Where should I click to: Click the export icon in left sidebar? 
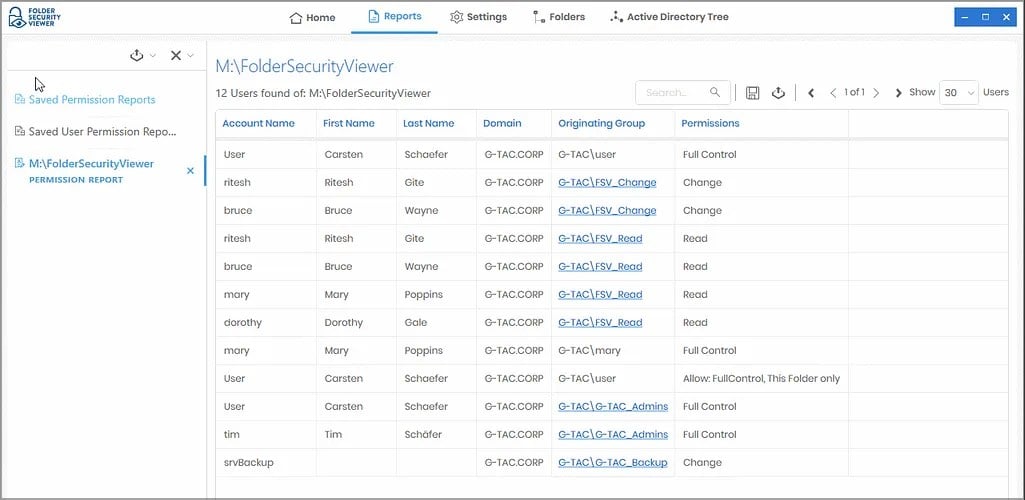(x=137, y=56)
